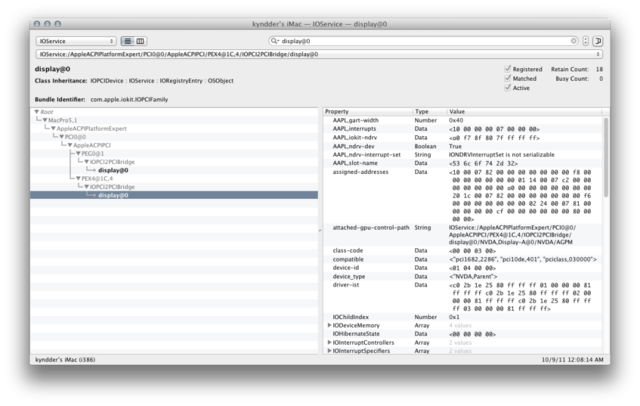This screenshot has width=640, height=406.
Task: Select display@0 under PEG0@1 bridge
Action: pos(111,170)
